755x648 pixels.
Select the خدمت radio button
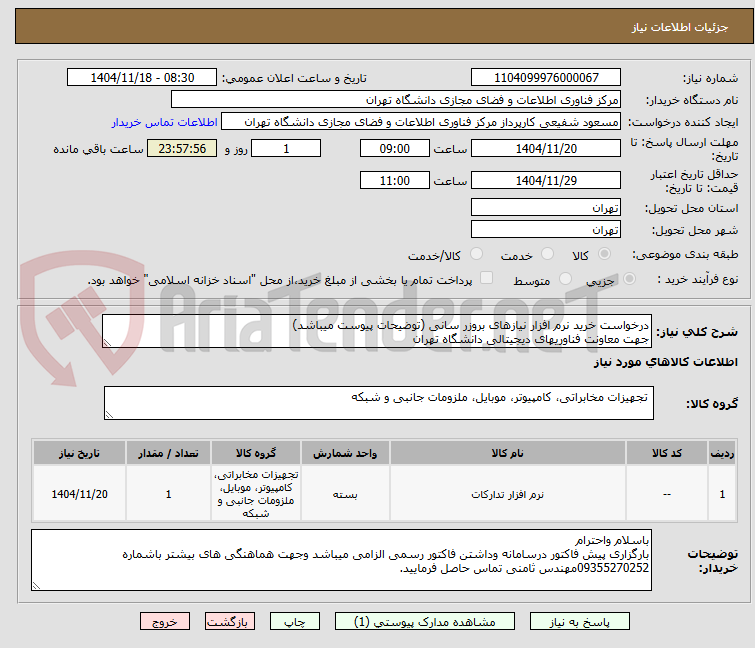(x=547, y=254)
